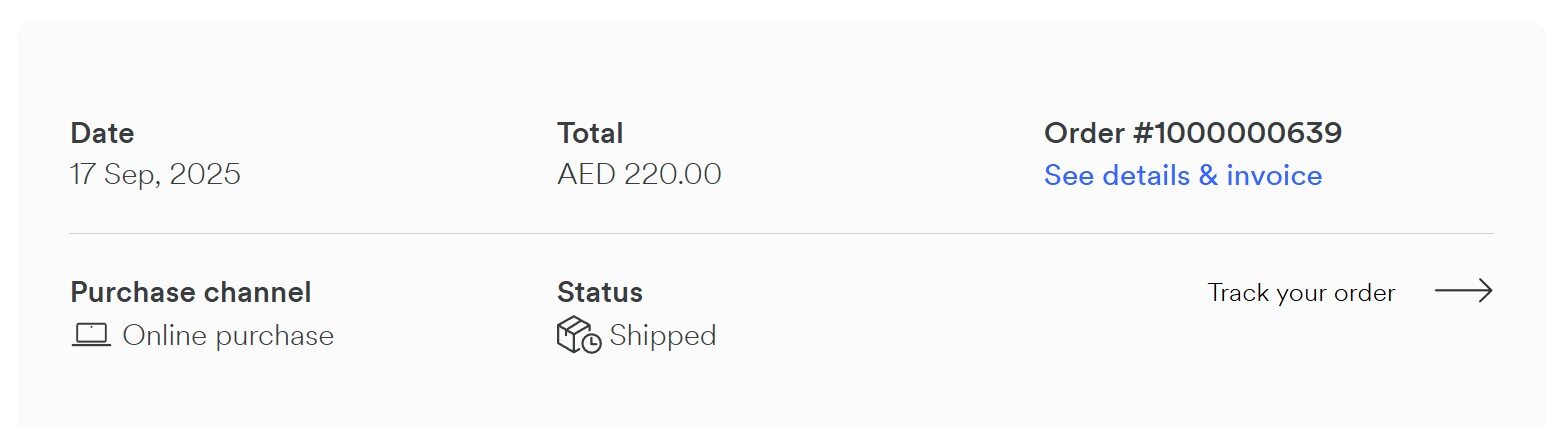Click the Shipped status text
Screen dimensions: 1566x426
[x=662, y=335]
